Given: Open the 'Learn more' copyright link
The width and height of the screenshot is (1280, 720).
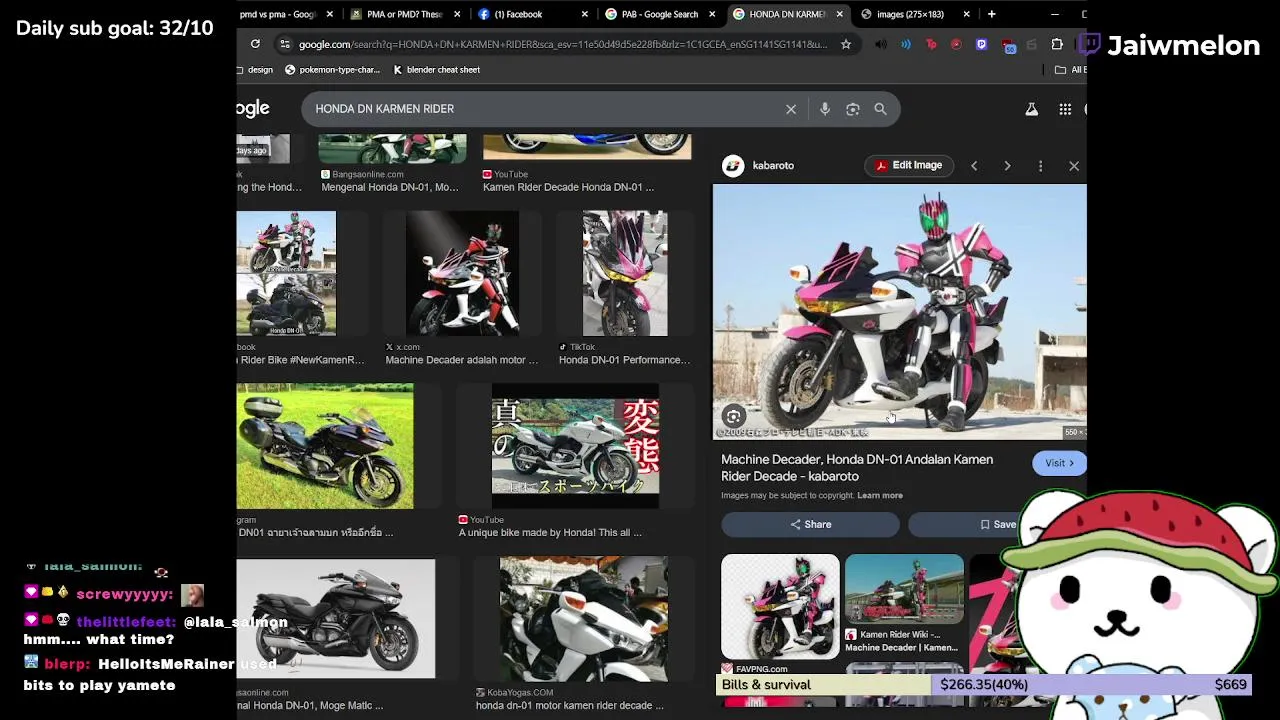Looking at the screenshot, I should [x=880, y=495].
